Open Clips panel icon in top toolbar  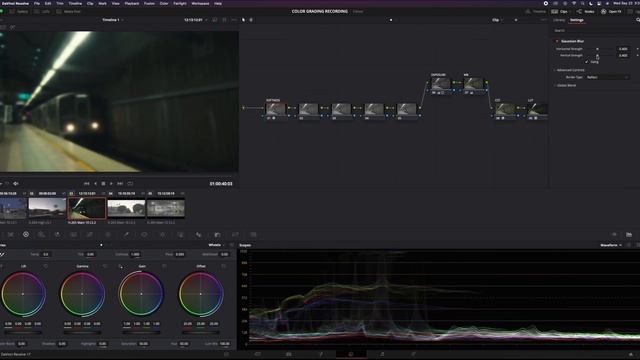pyautogui.click(x=560, y=11)
